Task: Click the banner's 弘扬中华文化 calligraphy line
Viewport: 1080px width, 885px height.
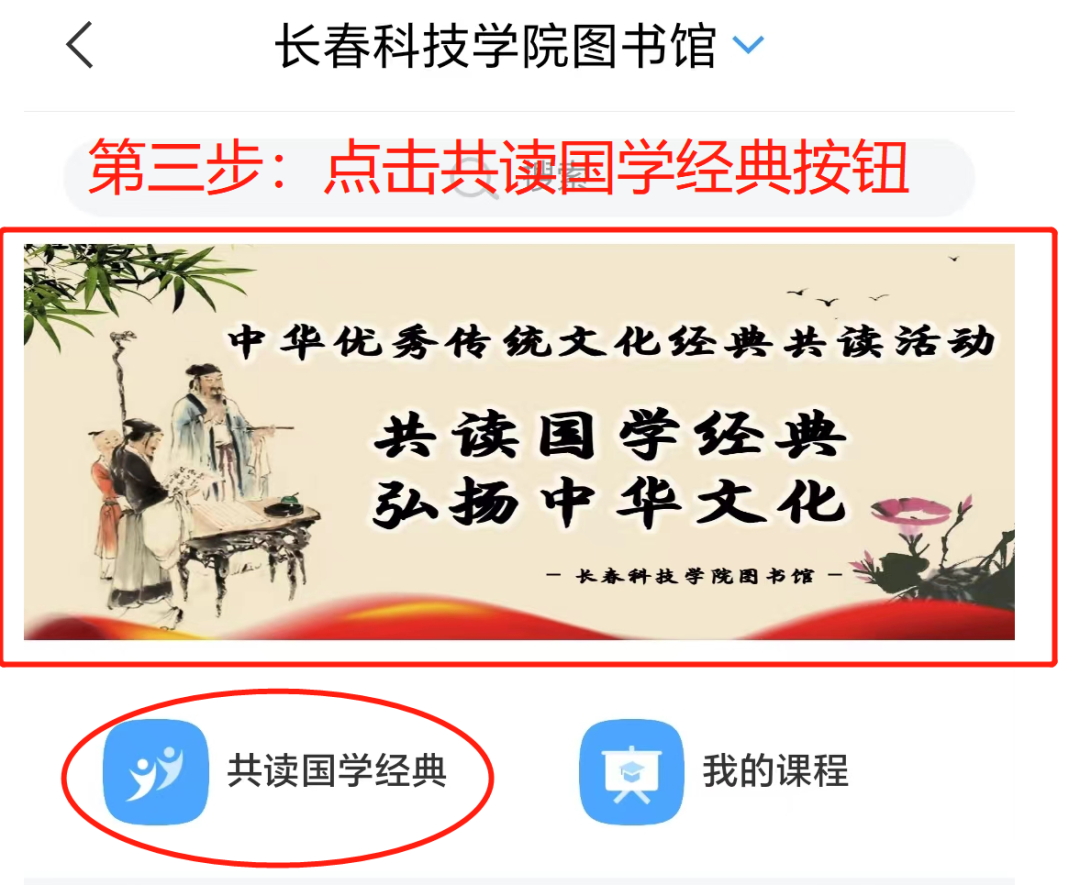Action: coord(609,501)
